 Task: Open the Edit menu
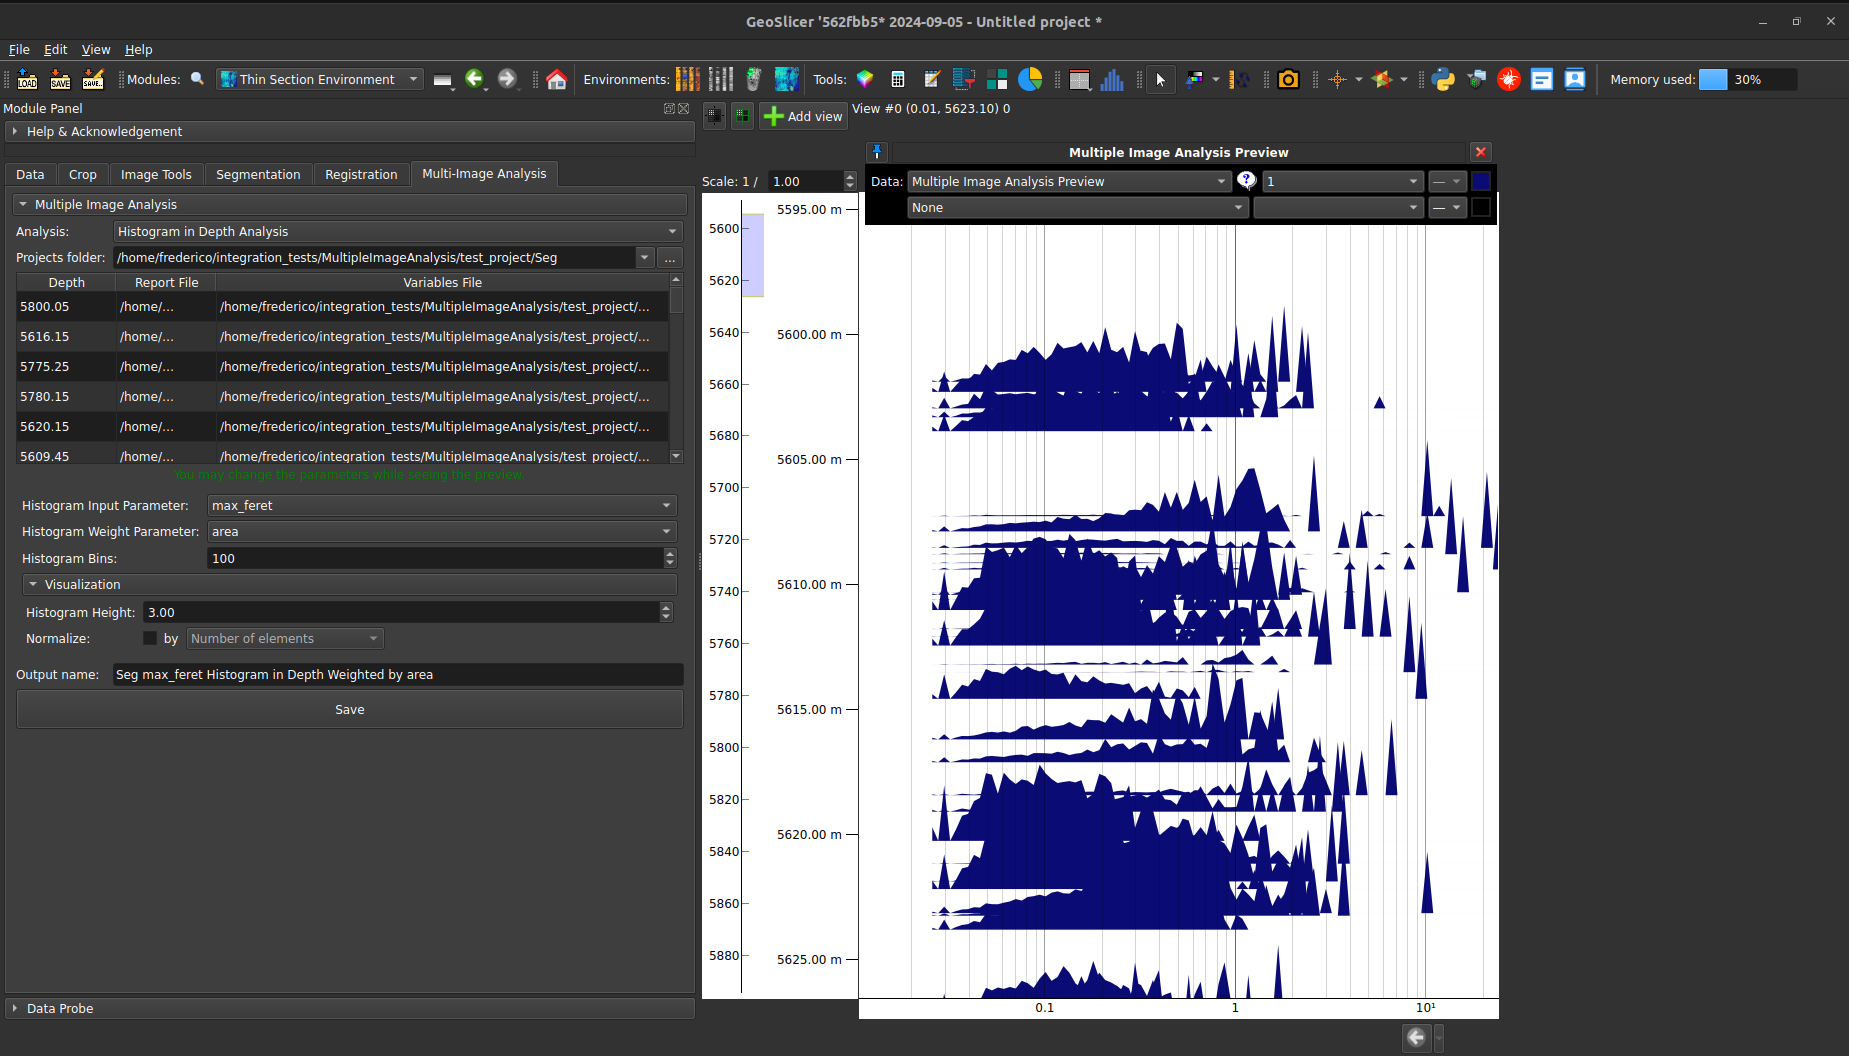(x=55, y=50)
